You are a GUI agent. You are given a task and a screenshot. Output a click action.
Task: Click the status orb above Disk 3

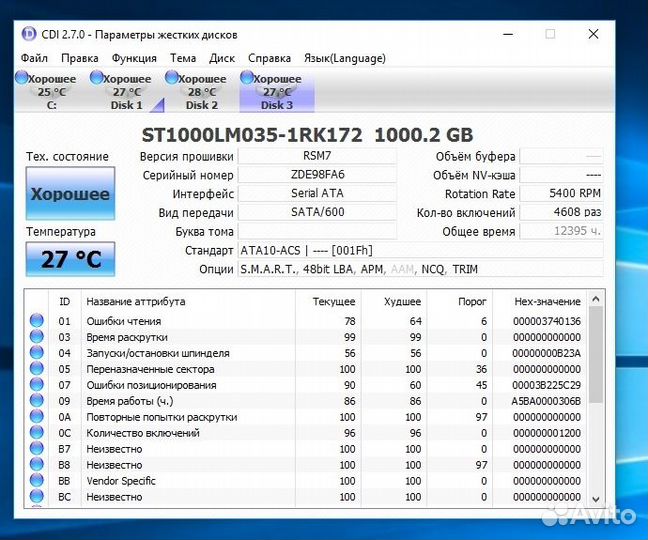click(x=247, y=77)
